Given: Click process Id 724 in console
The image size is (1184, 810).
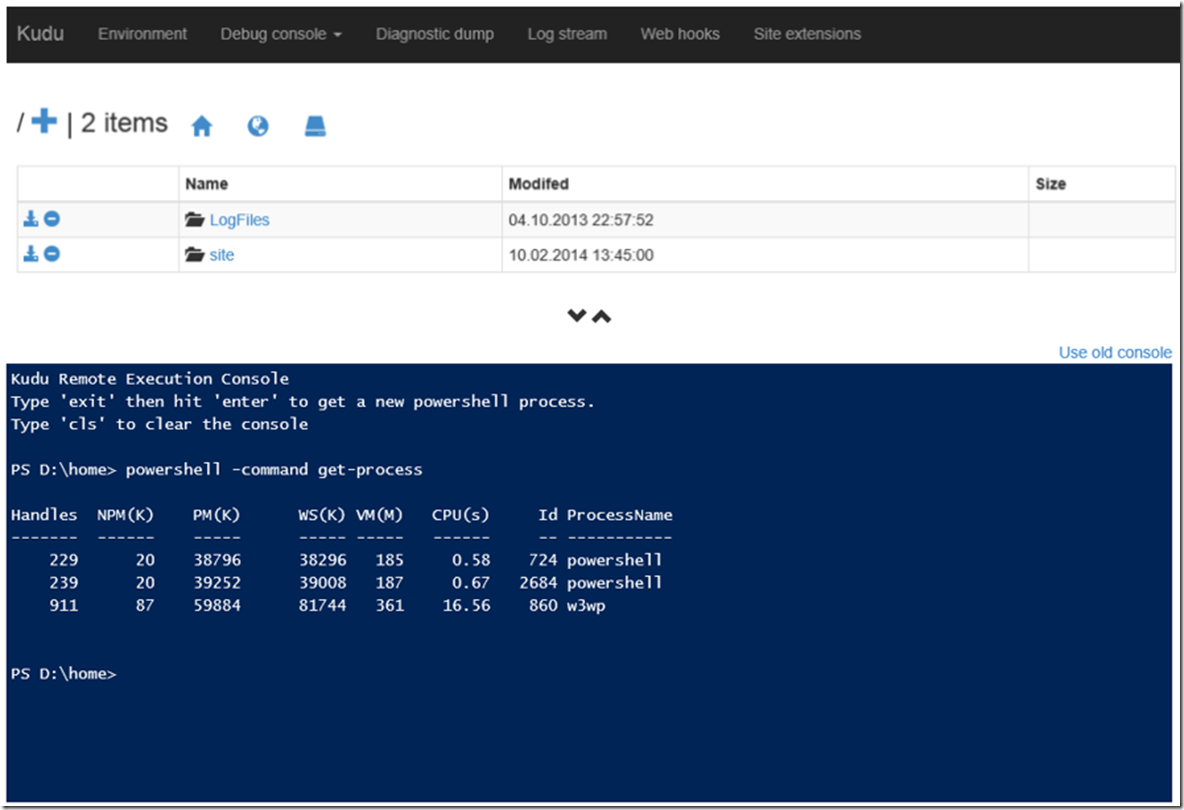Looking at the screenshot, I should 543,560.
